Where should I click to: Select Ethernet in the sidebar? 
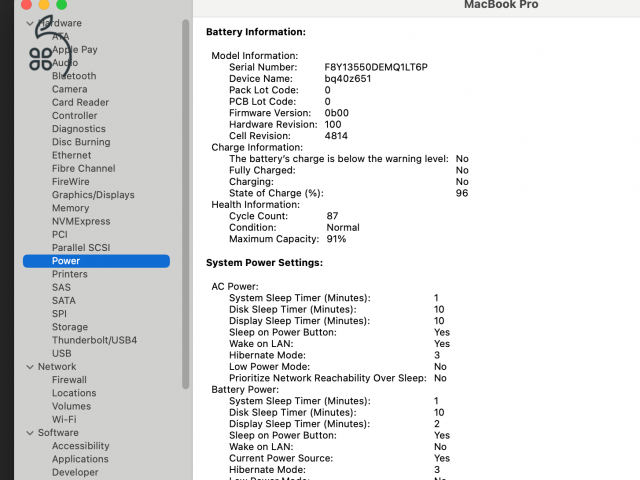pyautogui.click(x=71, y=156)
